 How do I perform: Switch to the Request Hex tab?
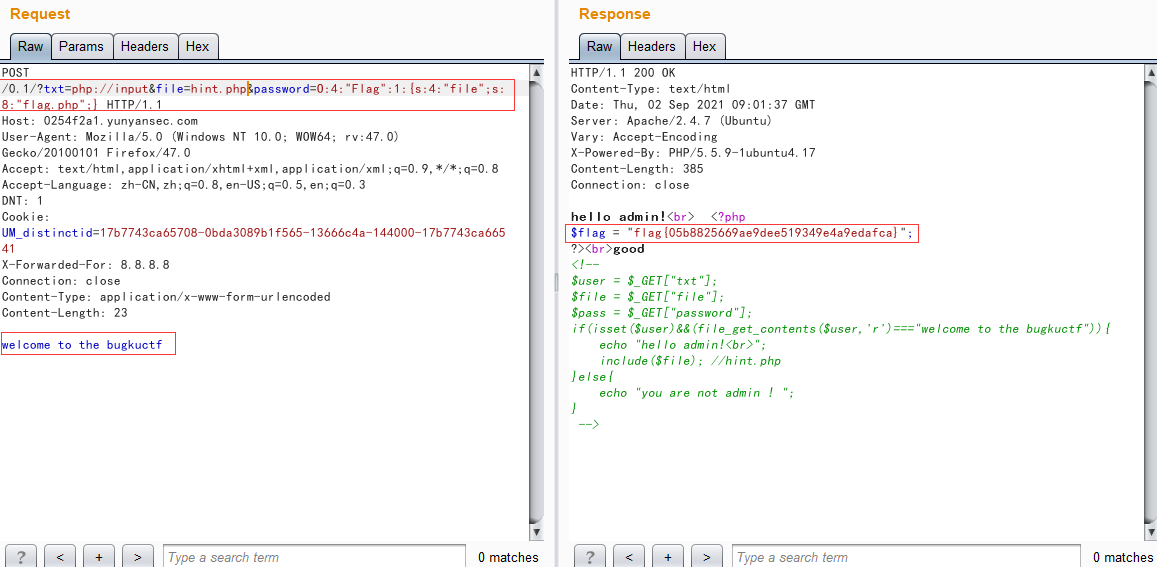(198, 47)
